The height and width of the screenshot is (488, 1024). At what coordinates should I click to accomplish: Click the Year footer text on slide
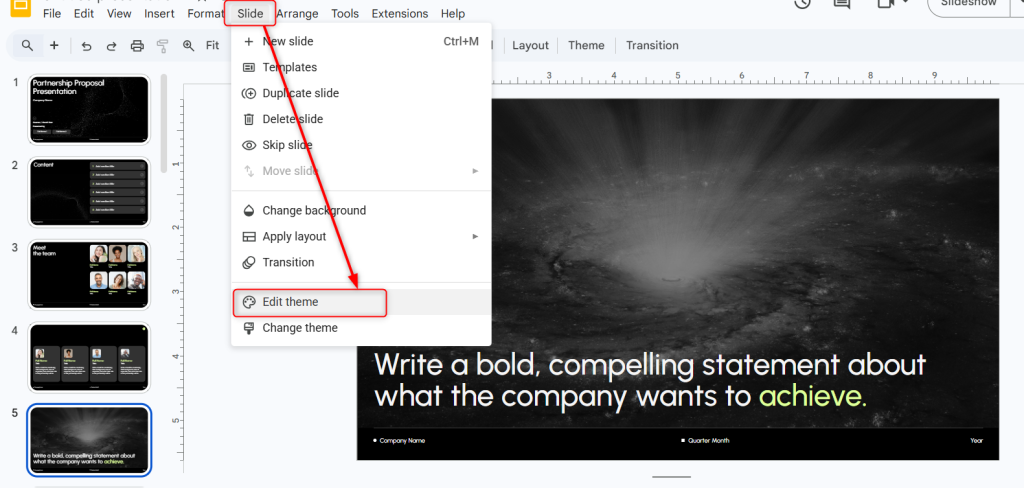pyautogui.click(x=976, y=441)
